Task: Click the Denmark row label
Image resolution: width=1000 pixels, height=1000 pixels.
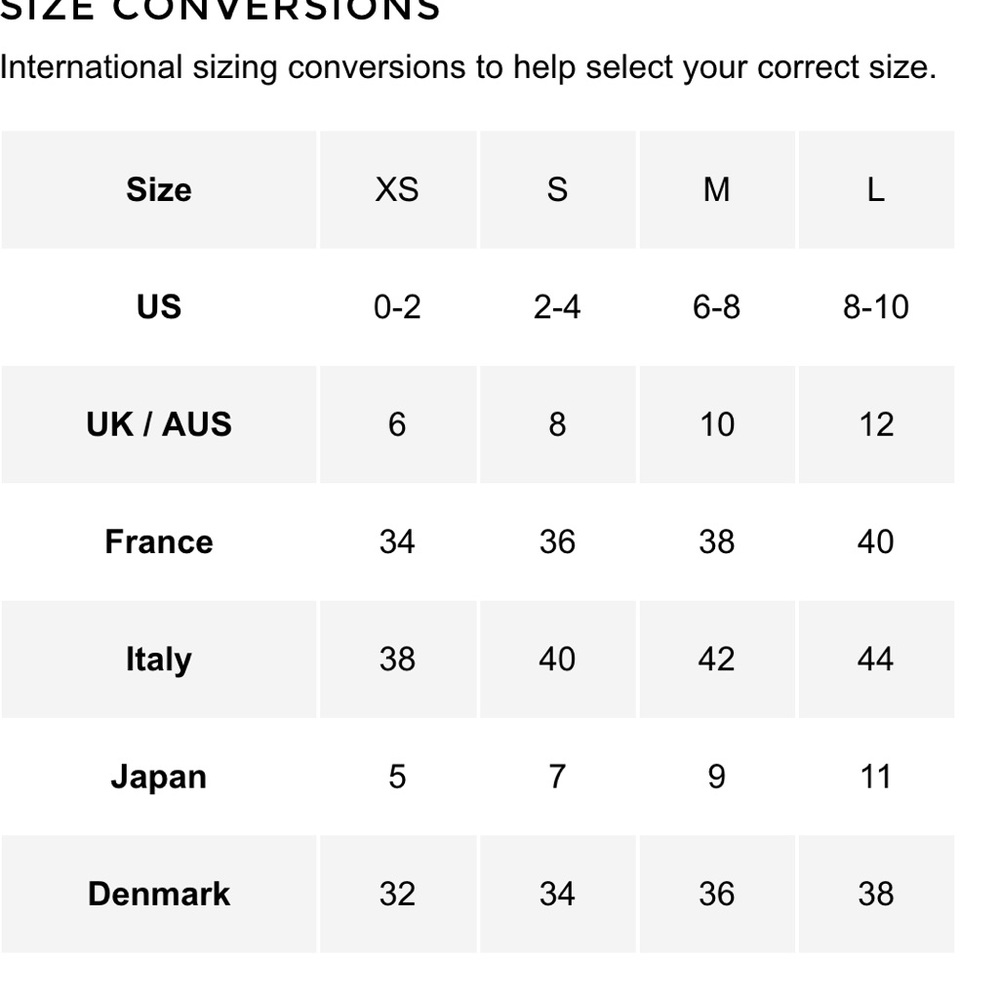Action: pyautogui.click(x=159, y=893)
